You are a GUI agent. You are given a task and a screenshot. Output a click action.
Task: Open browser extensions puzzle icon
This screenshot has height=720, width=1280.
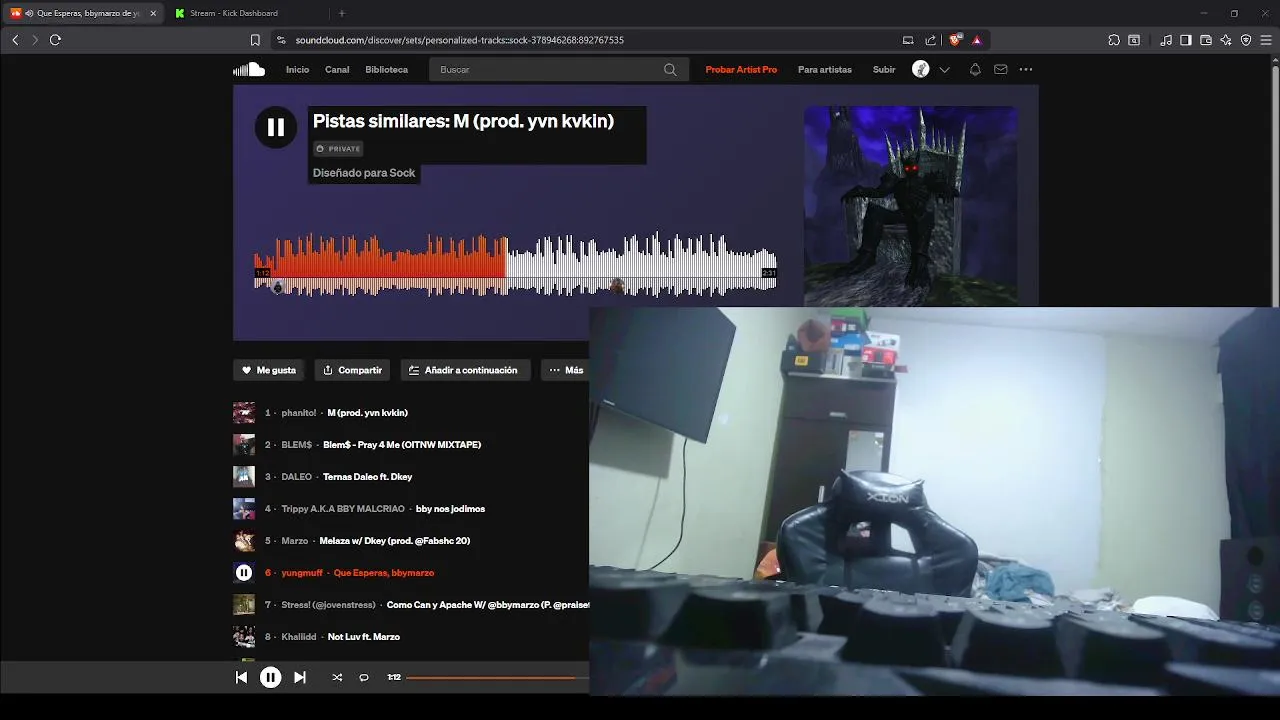click(1114, 40)
